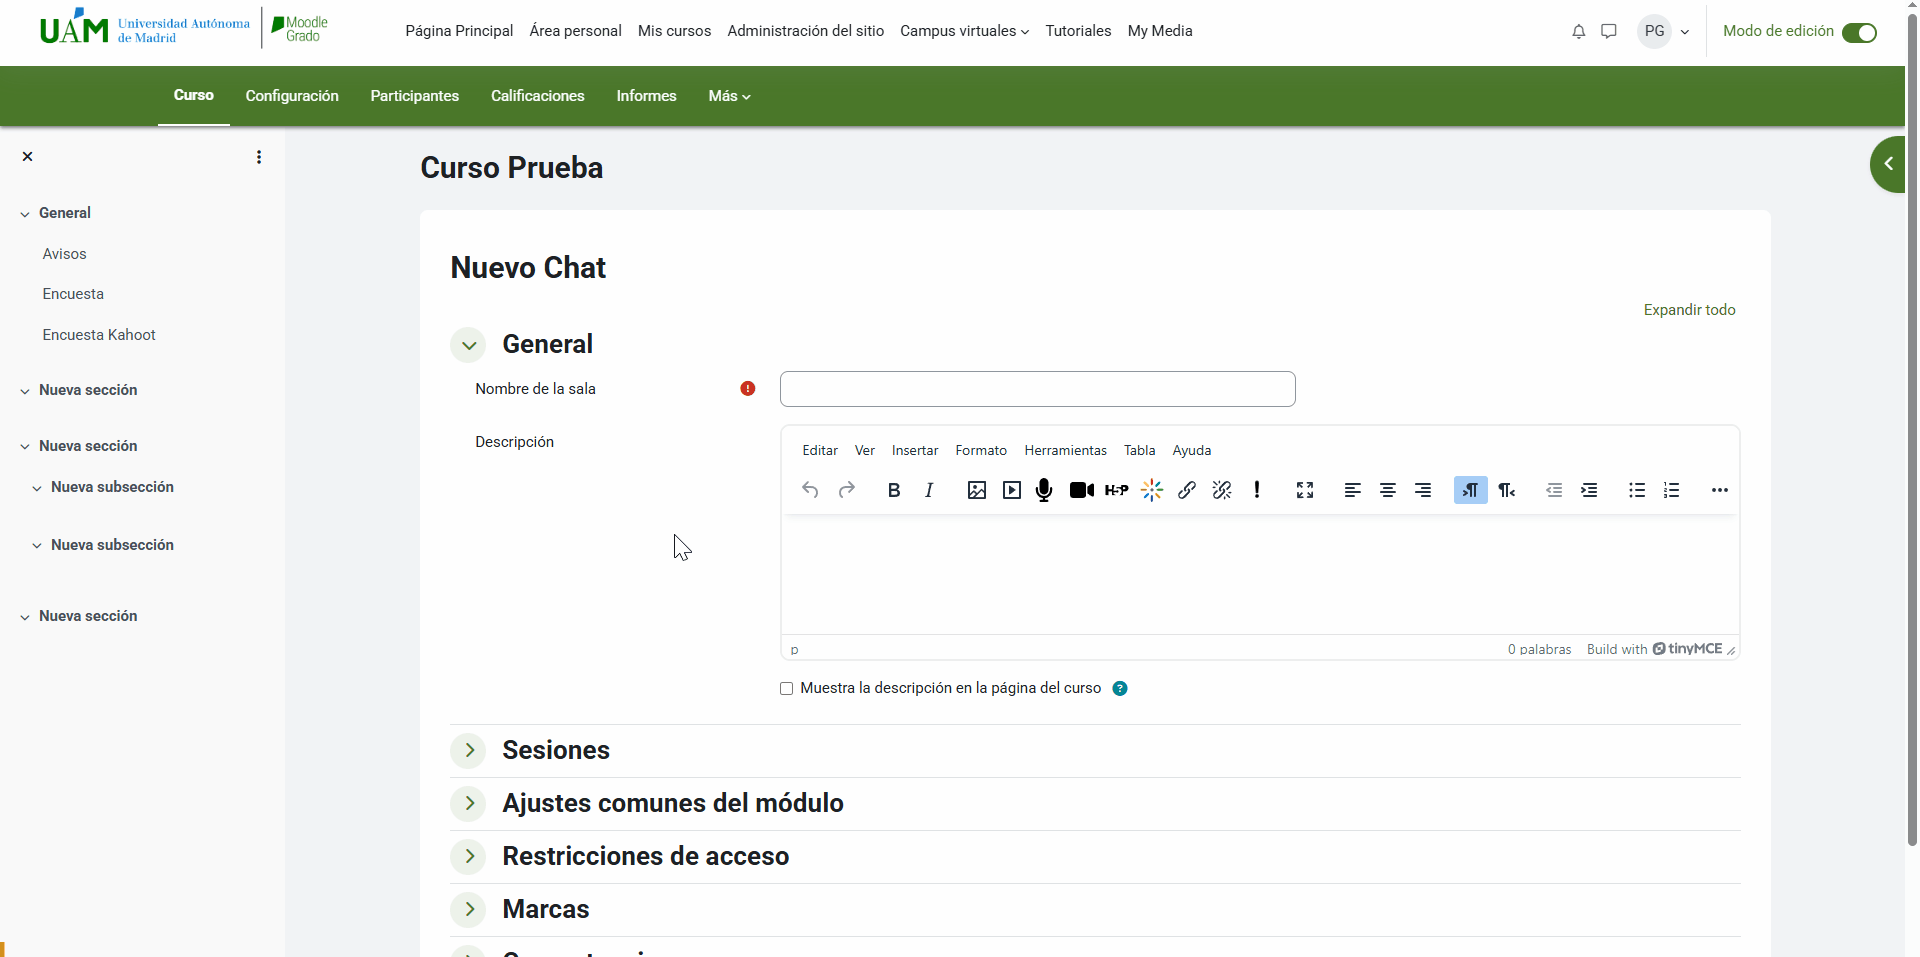Open Mis cursos in the top navigation
Screen dimensions: 1920x957
click(674, 31)
